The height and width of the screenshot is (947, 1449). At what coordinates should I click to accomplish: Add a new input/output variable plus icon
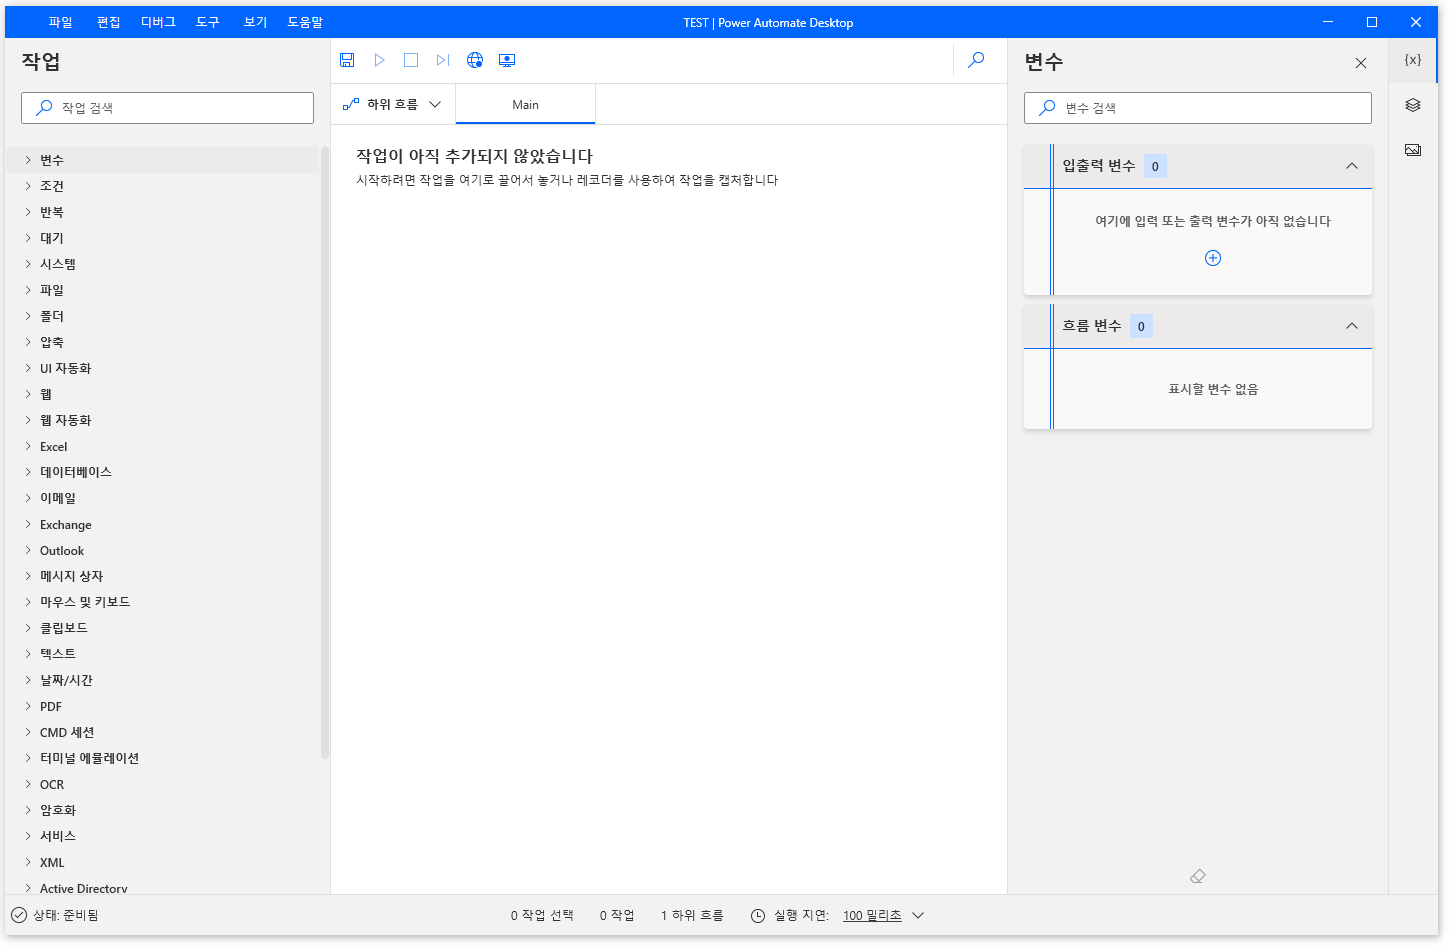[x=1213, y=258]
